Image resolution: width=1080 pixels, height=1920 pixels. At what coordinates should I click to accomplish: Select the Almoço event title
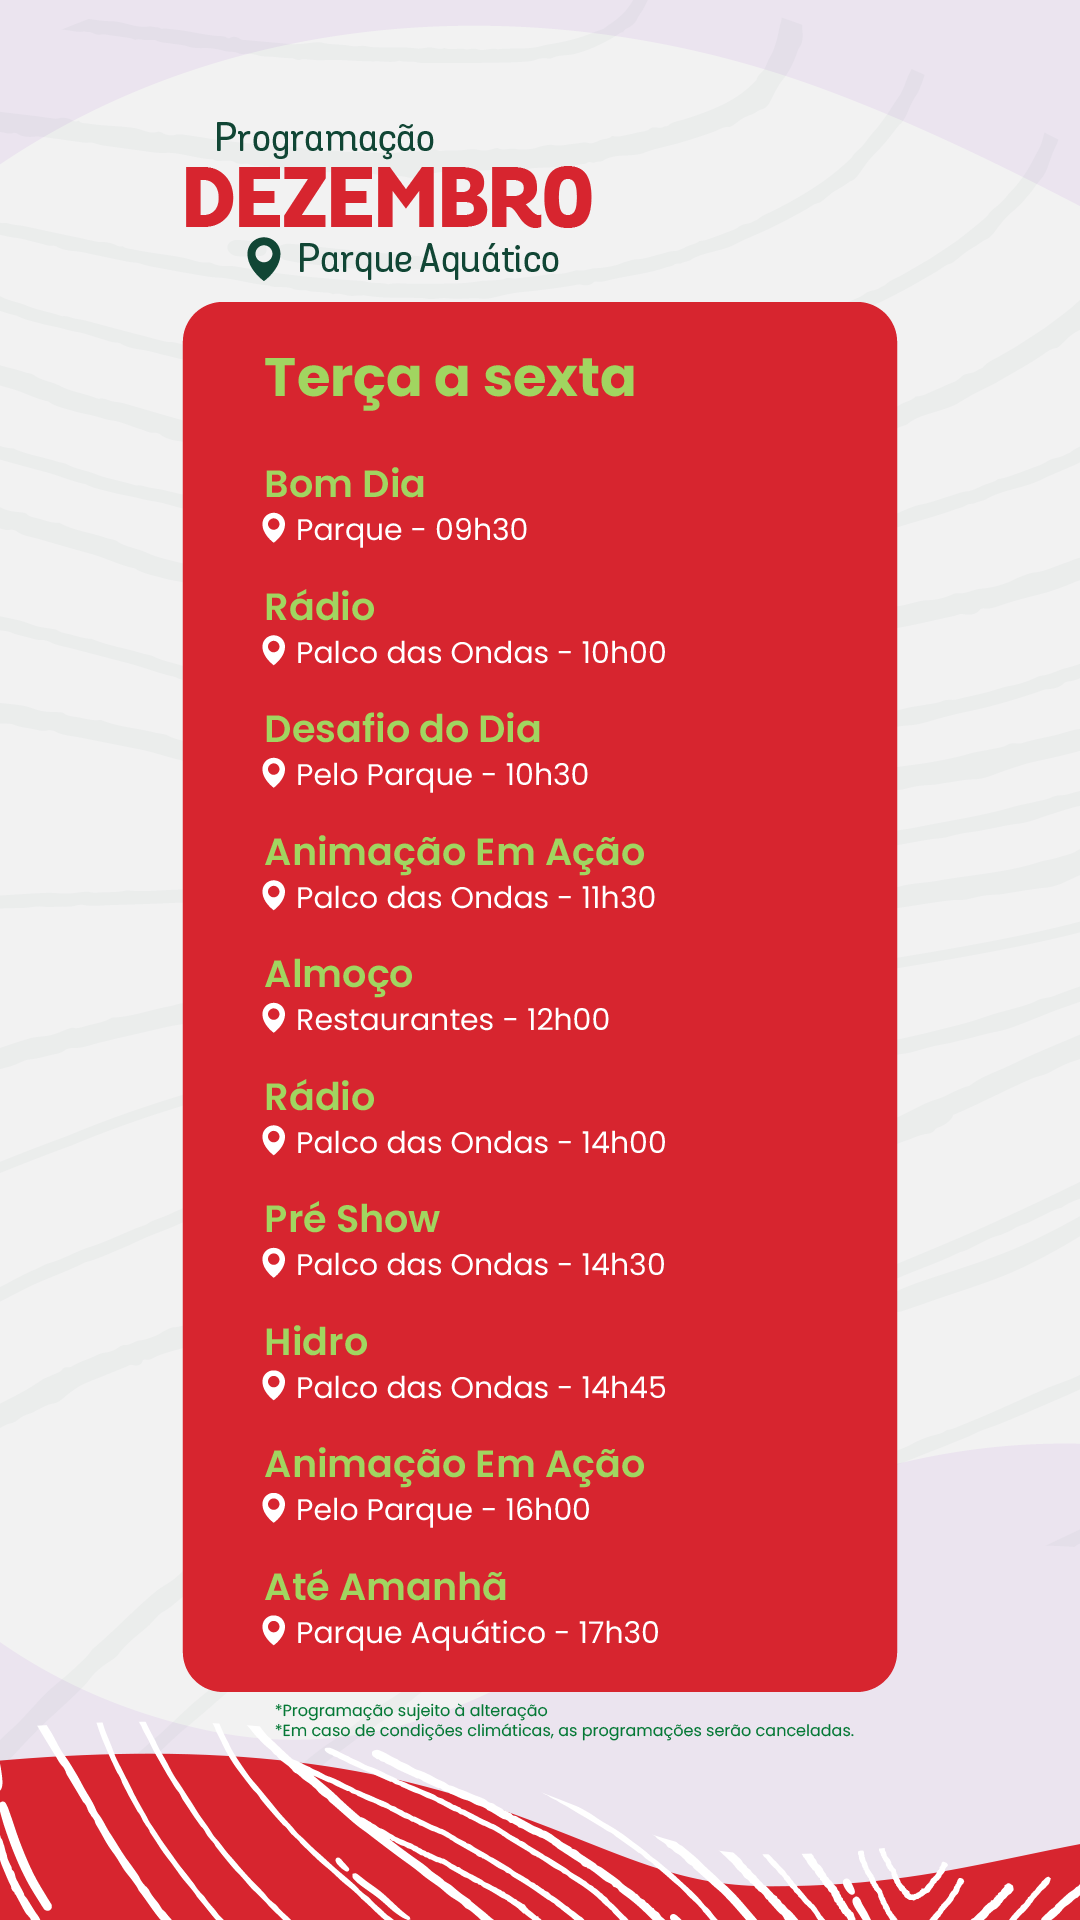[x=339, y=975]
